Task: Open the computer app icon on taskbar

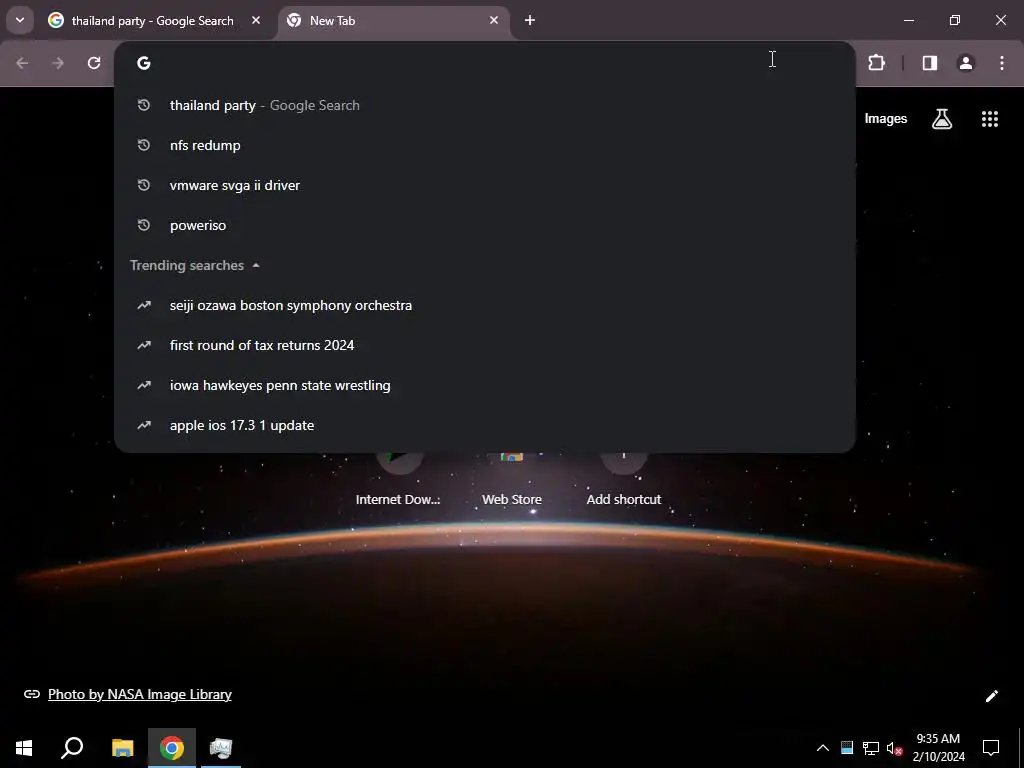Action: coord(221,748)
